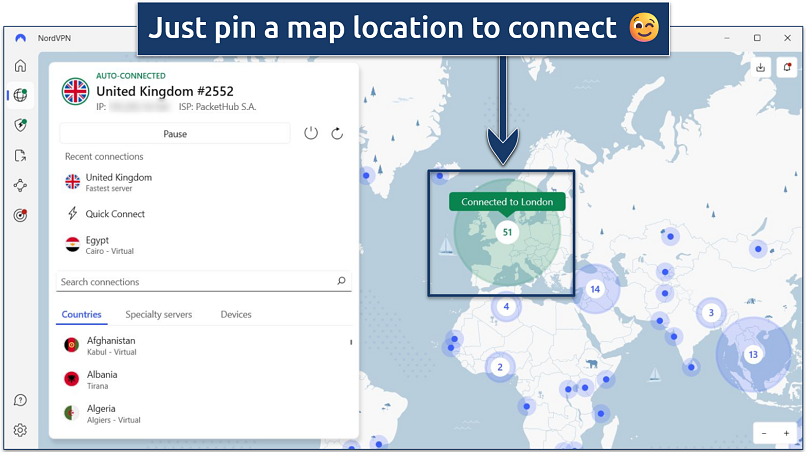Open the help question mark icon

pyautogui.click(x=20, y=401)
